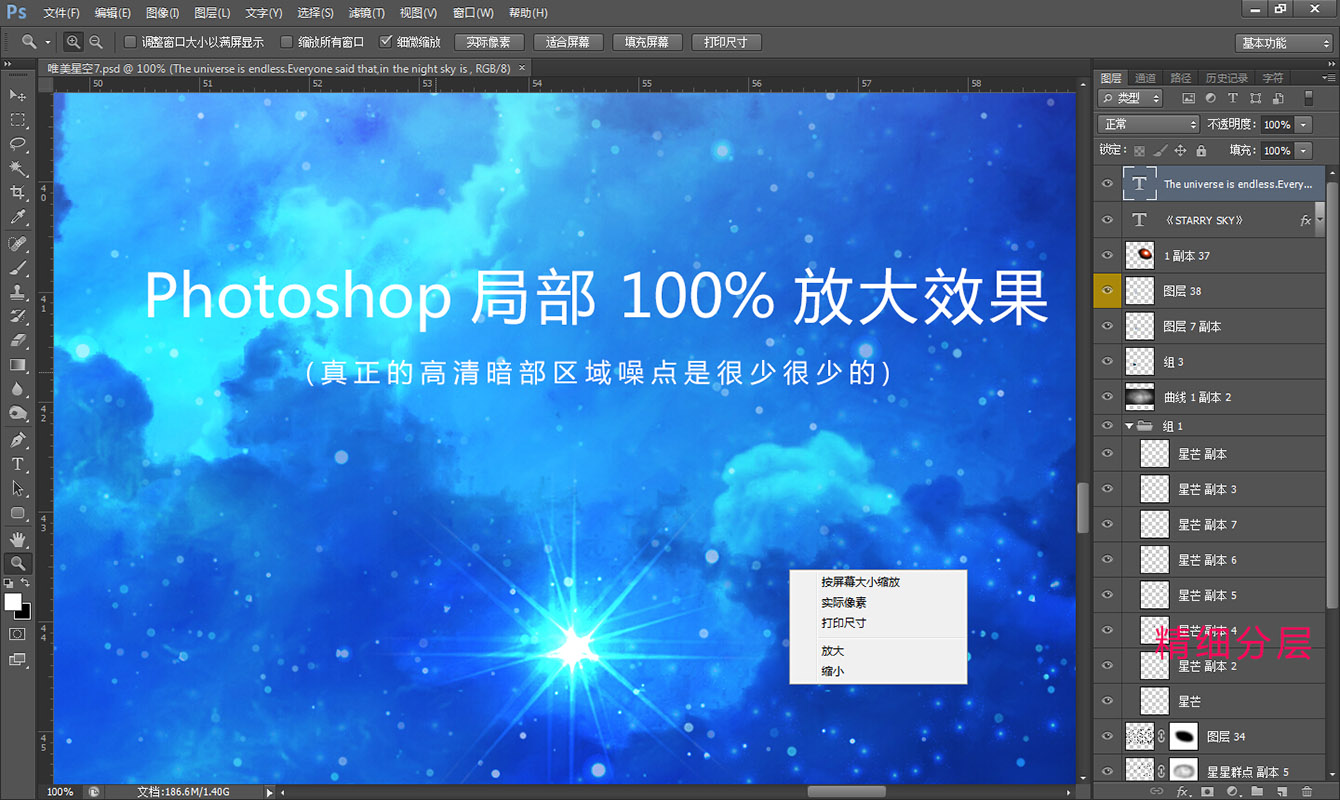Open the 填充 fill slider arrow
Viewport: 1340px width, 800px height.
click(x=1303, y=150)
